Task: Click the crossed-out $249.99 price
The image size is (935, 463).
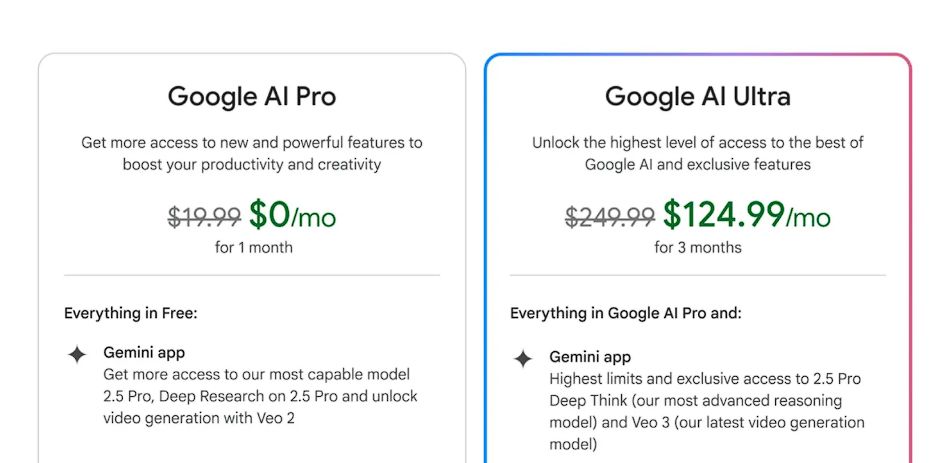Action: tap(610, 216)
